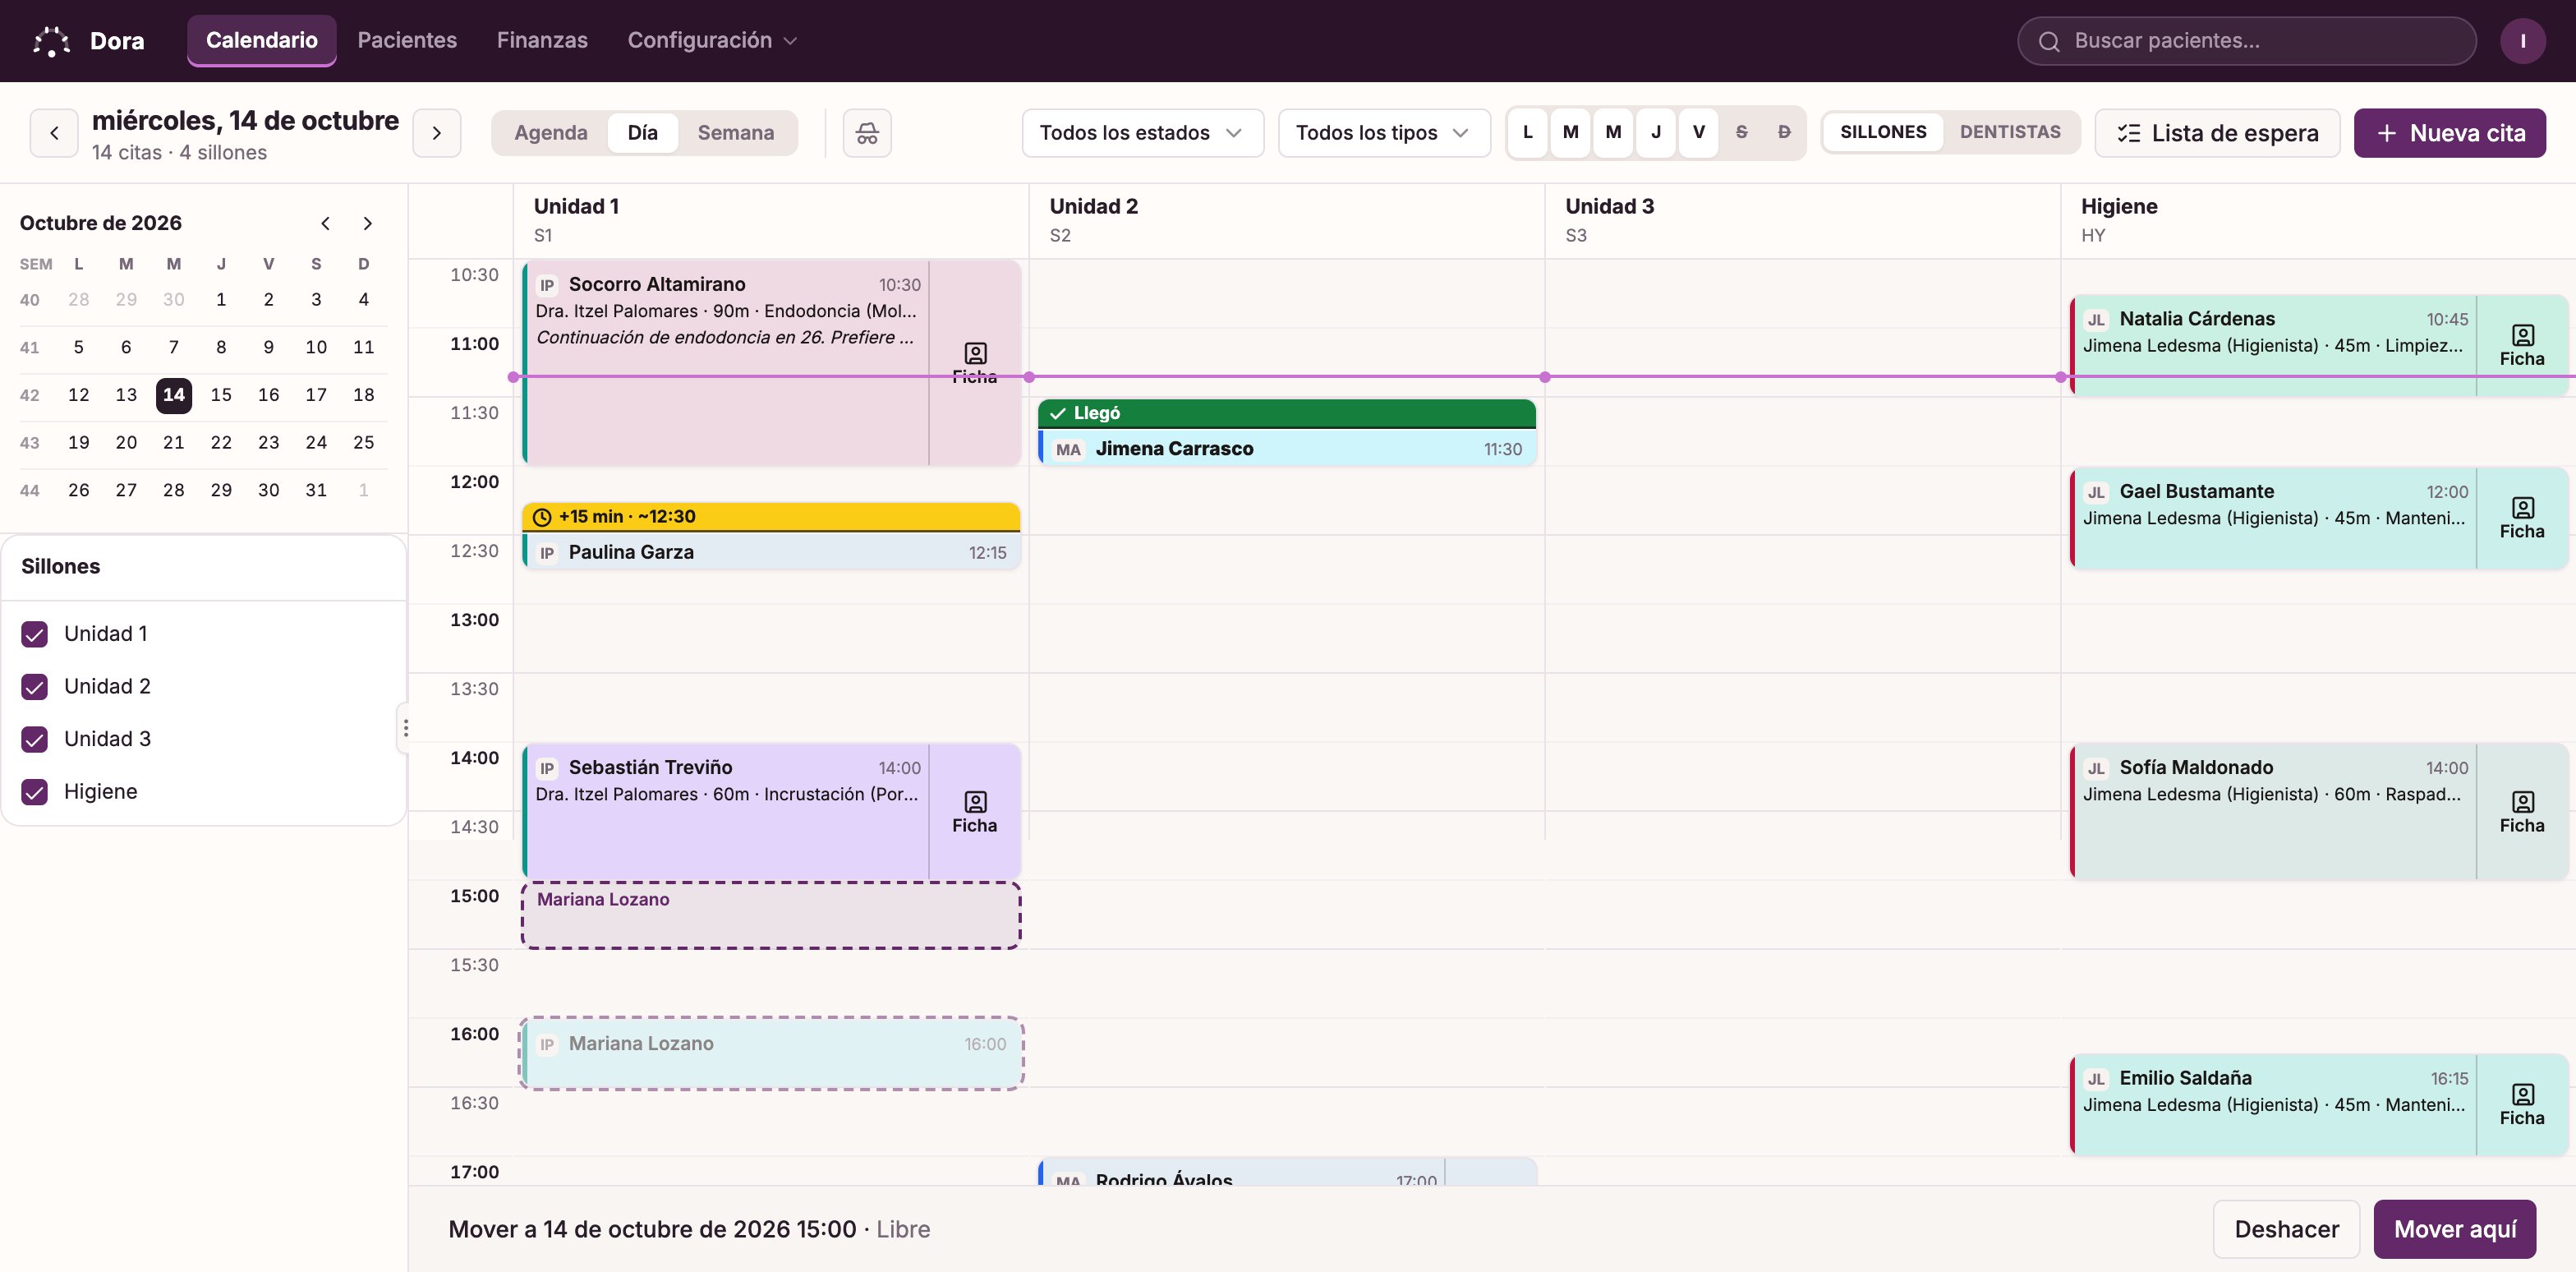Open Ficha for Gael Bustamante
2576x1272 pixels.
pos(2522,518)
